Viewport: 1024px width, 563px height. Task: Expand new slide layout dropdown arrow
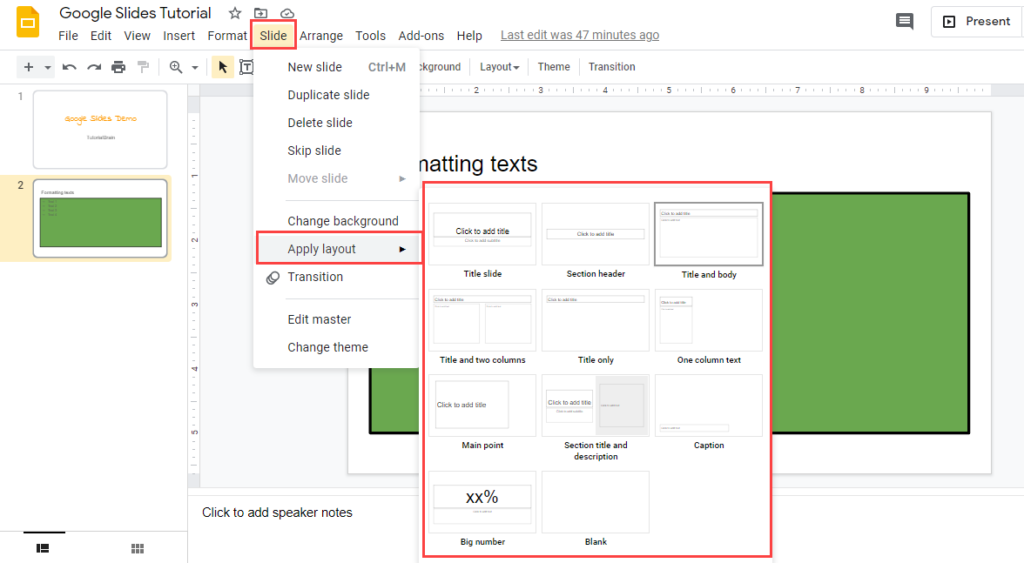(x=47, y=67)
